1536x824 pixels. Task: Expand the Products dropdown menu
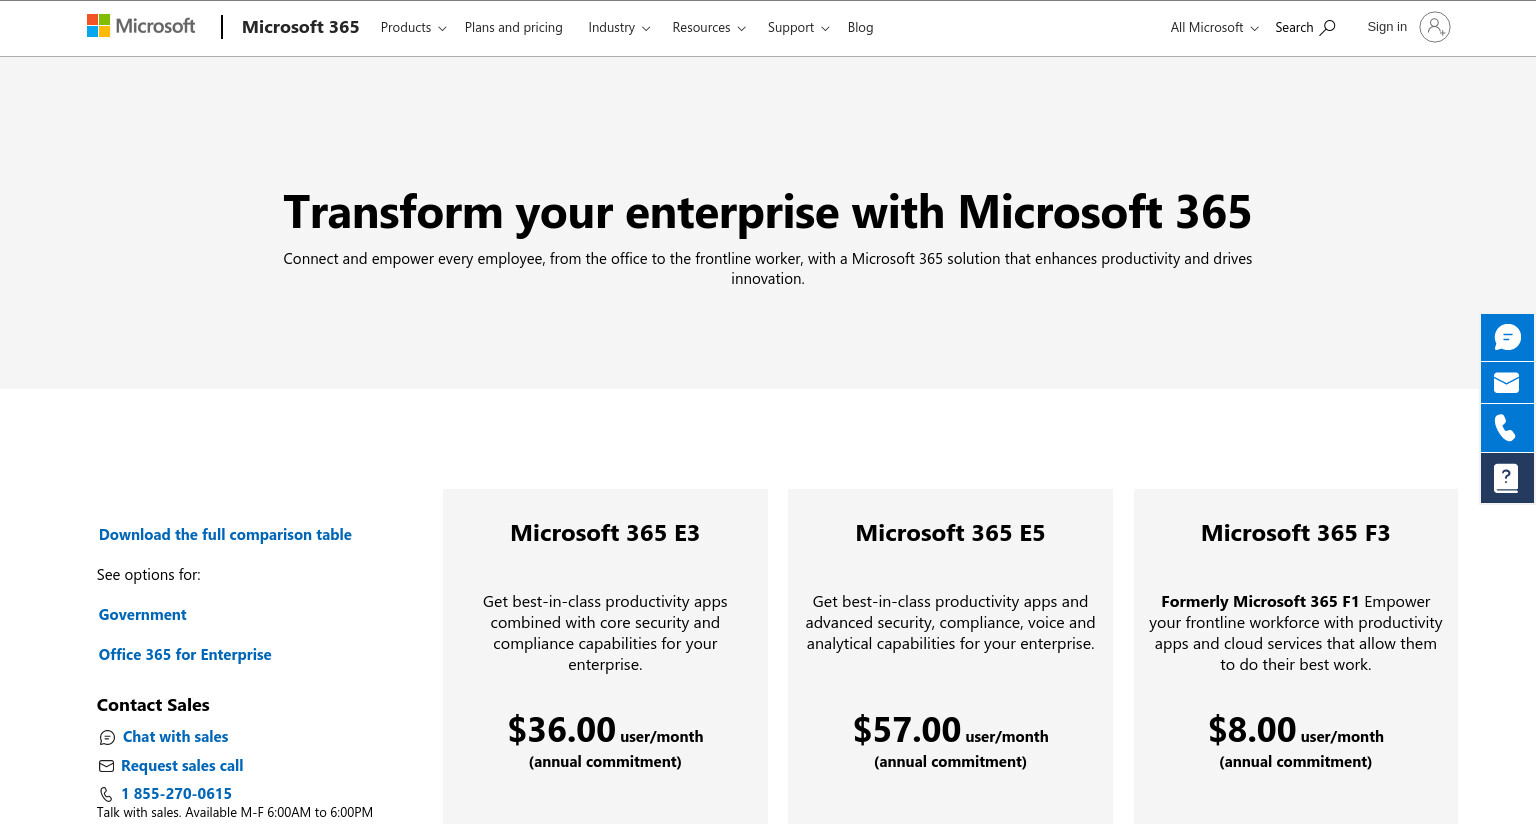click(413, 27)
